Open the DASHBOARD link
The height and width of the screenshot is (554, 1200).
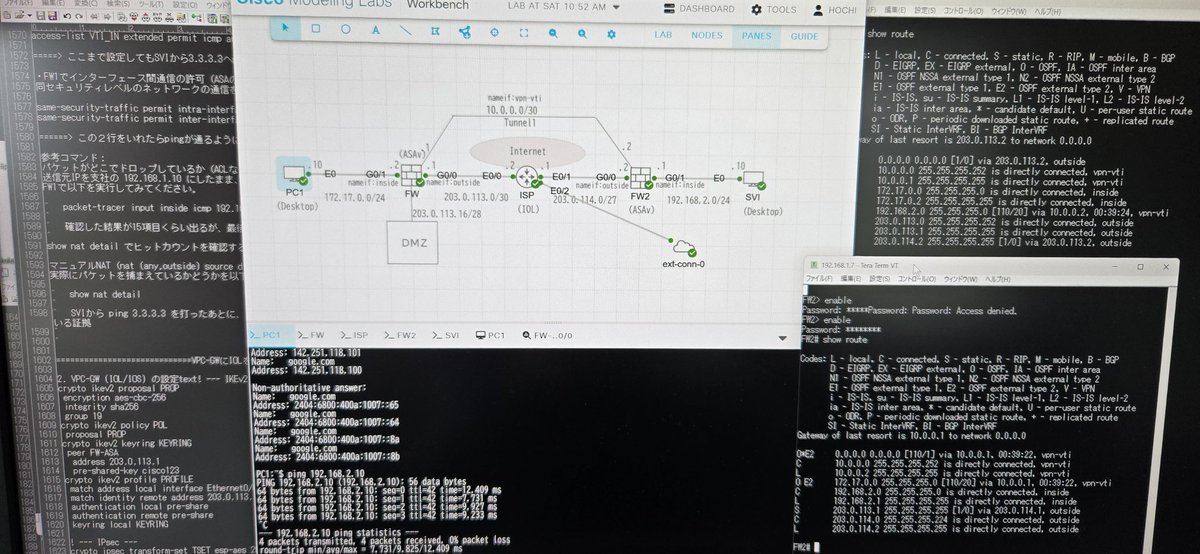click(x=699, y=9)
